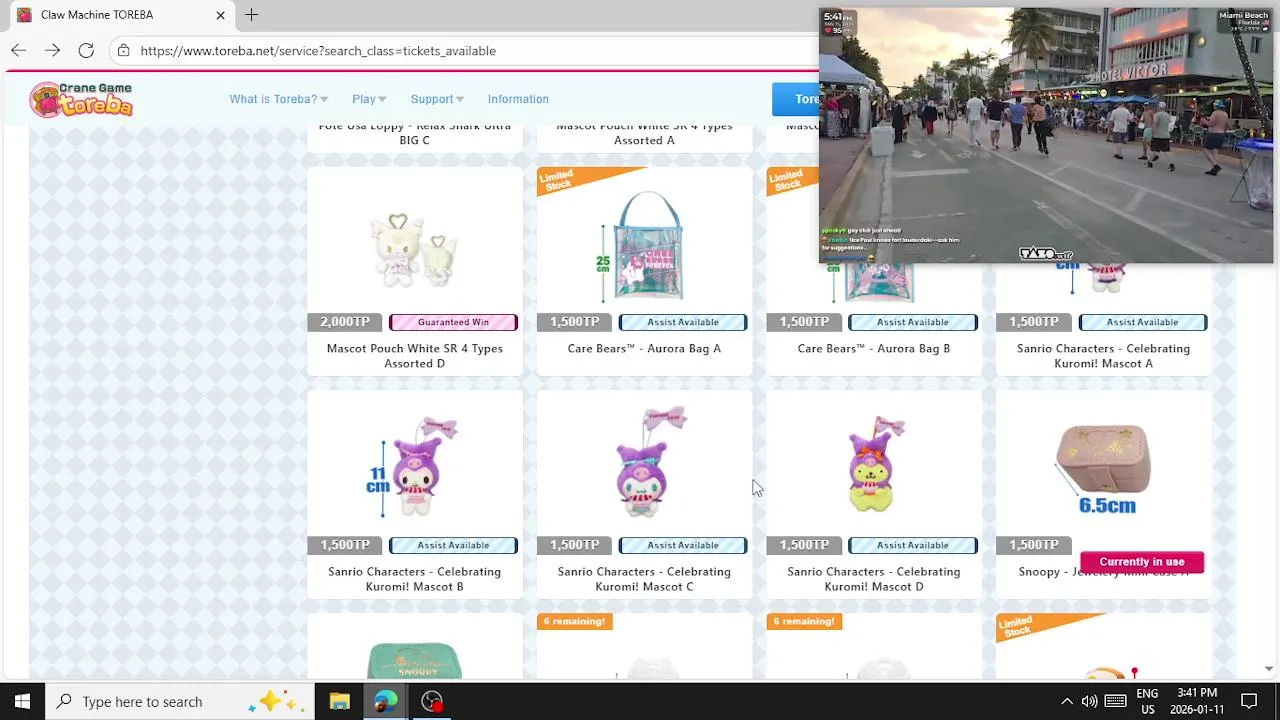Open Snoopy jewelry case image

coord(1104,468)
